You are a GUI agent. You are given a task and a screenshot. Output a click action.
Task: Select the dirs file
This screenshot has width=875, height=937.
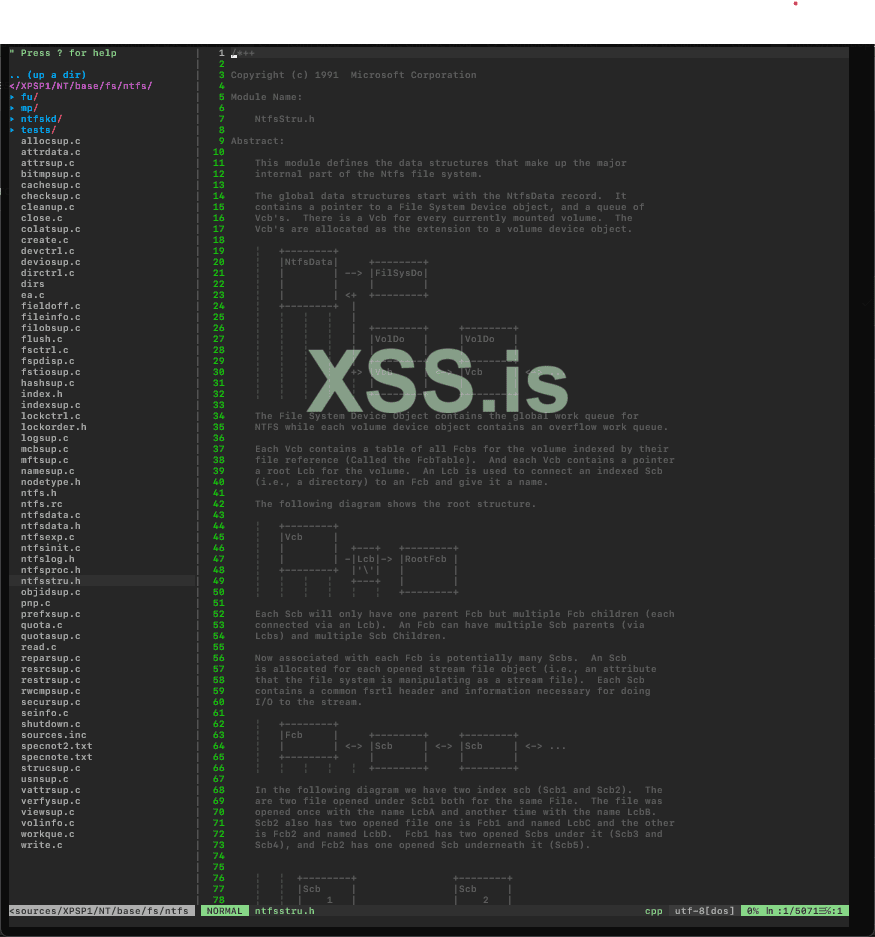(x=33, y=284)
